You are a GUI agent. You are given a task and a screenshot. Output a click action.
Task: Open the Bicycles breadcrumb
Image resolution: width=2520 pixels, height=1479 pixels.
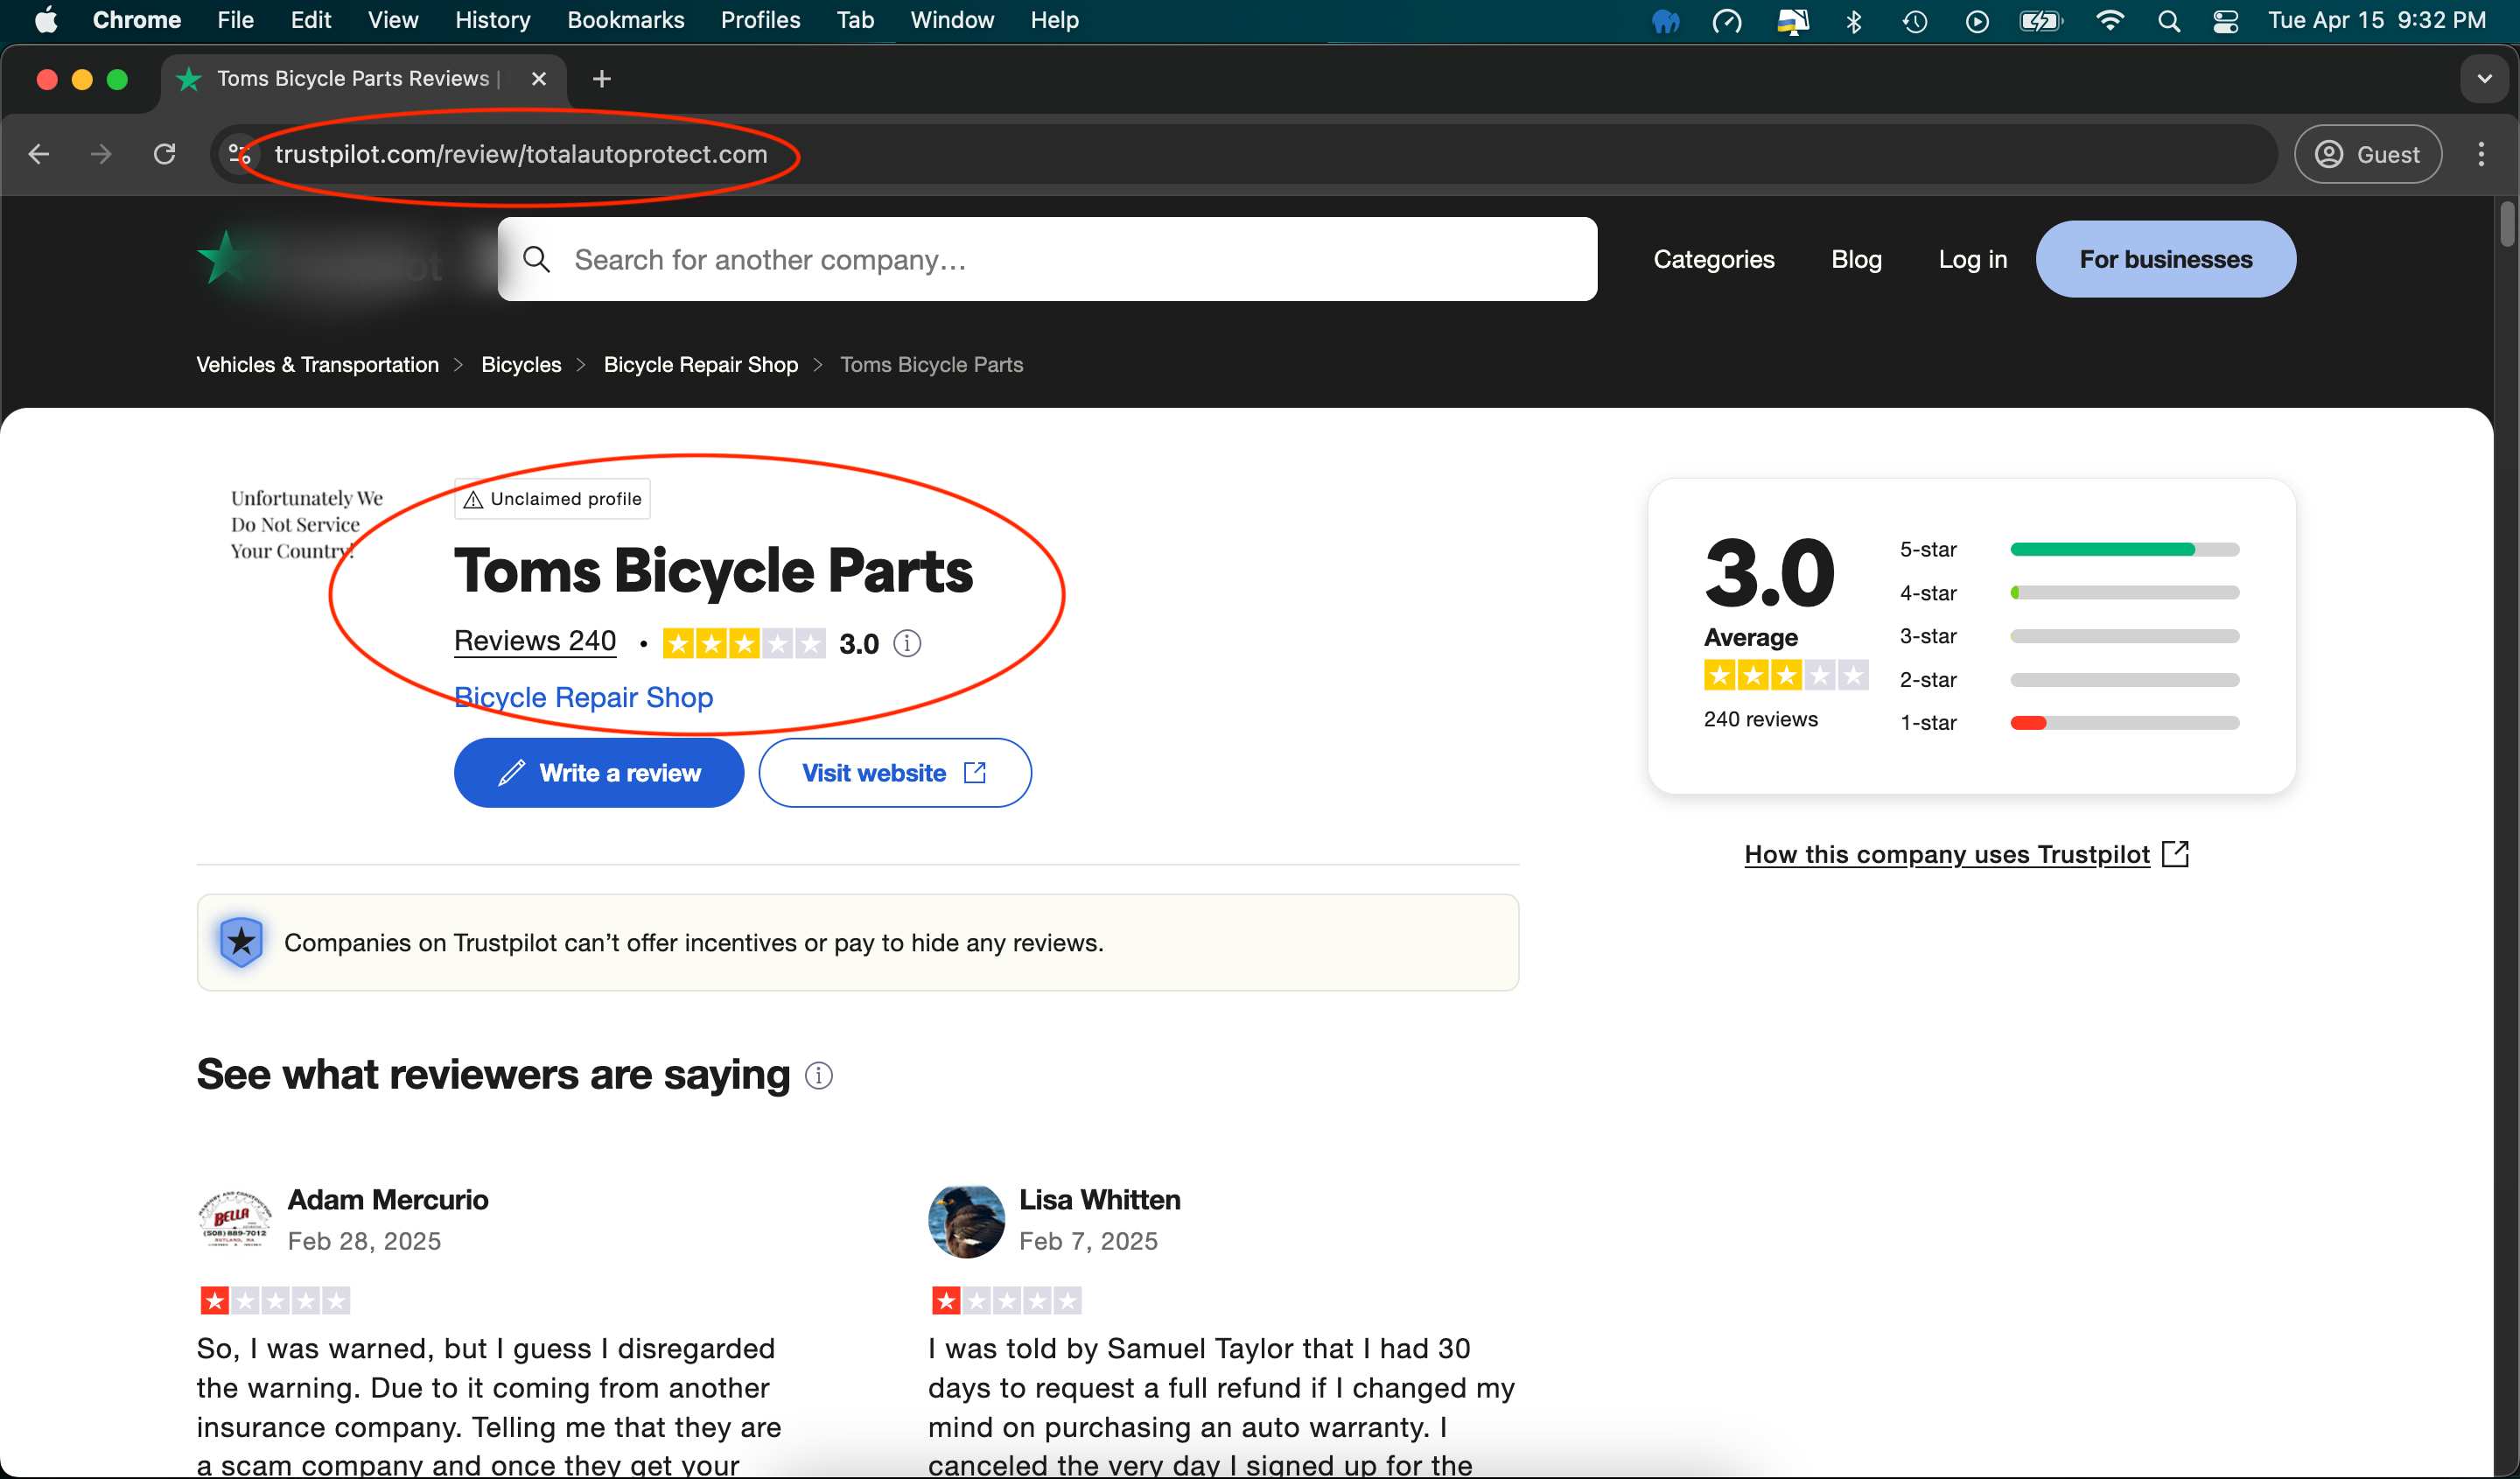point(521,365)
